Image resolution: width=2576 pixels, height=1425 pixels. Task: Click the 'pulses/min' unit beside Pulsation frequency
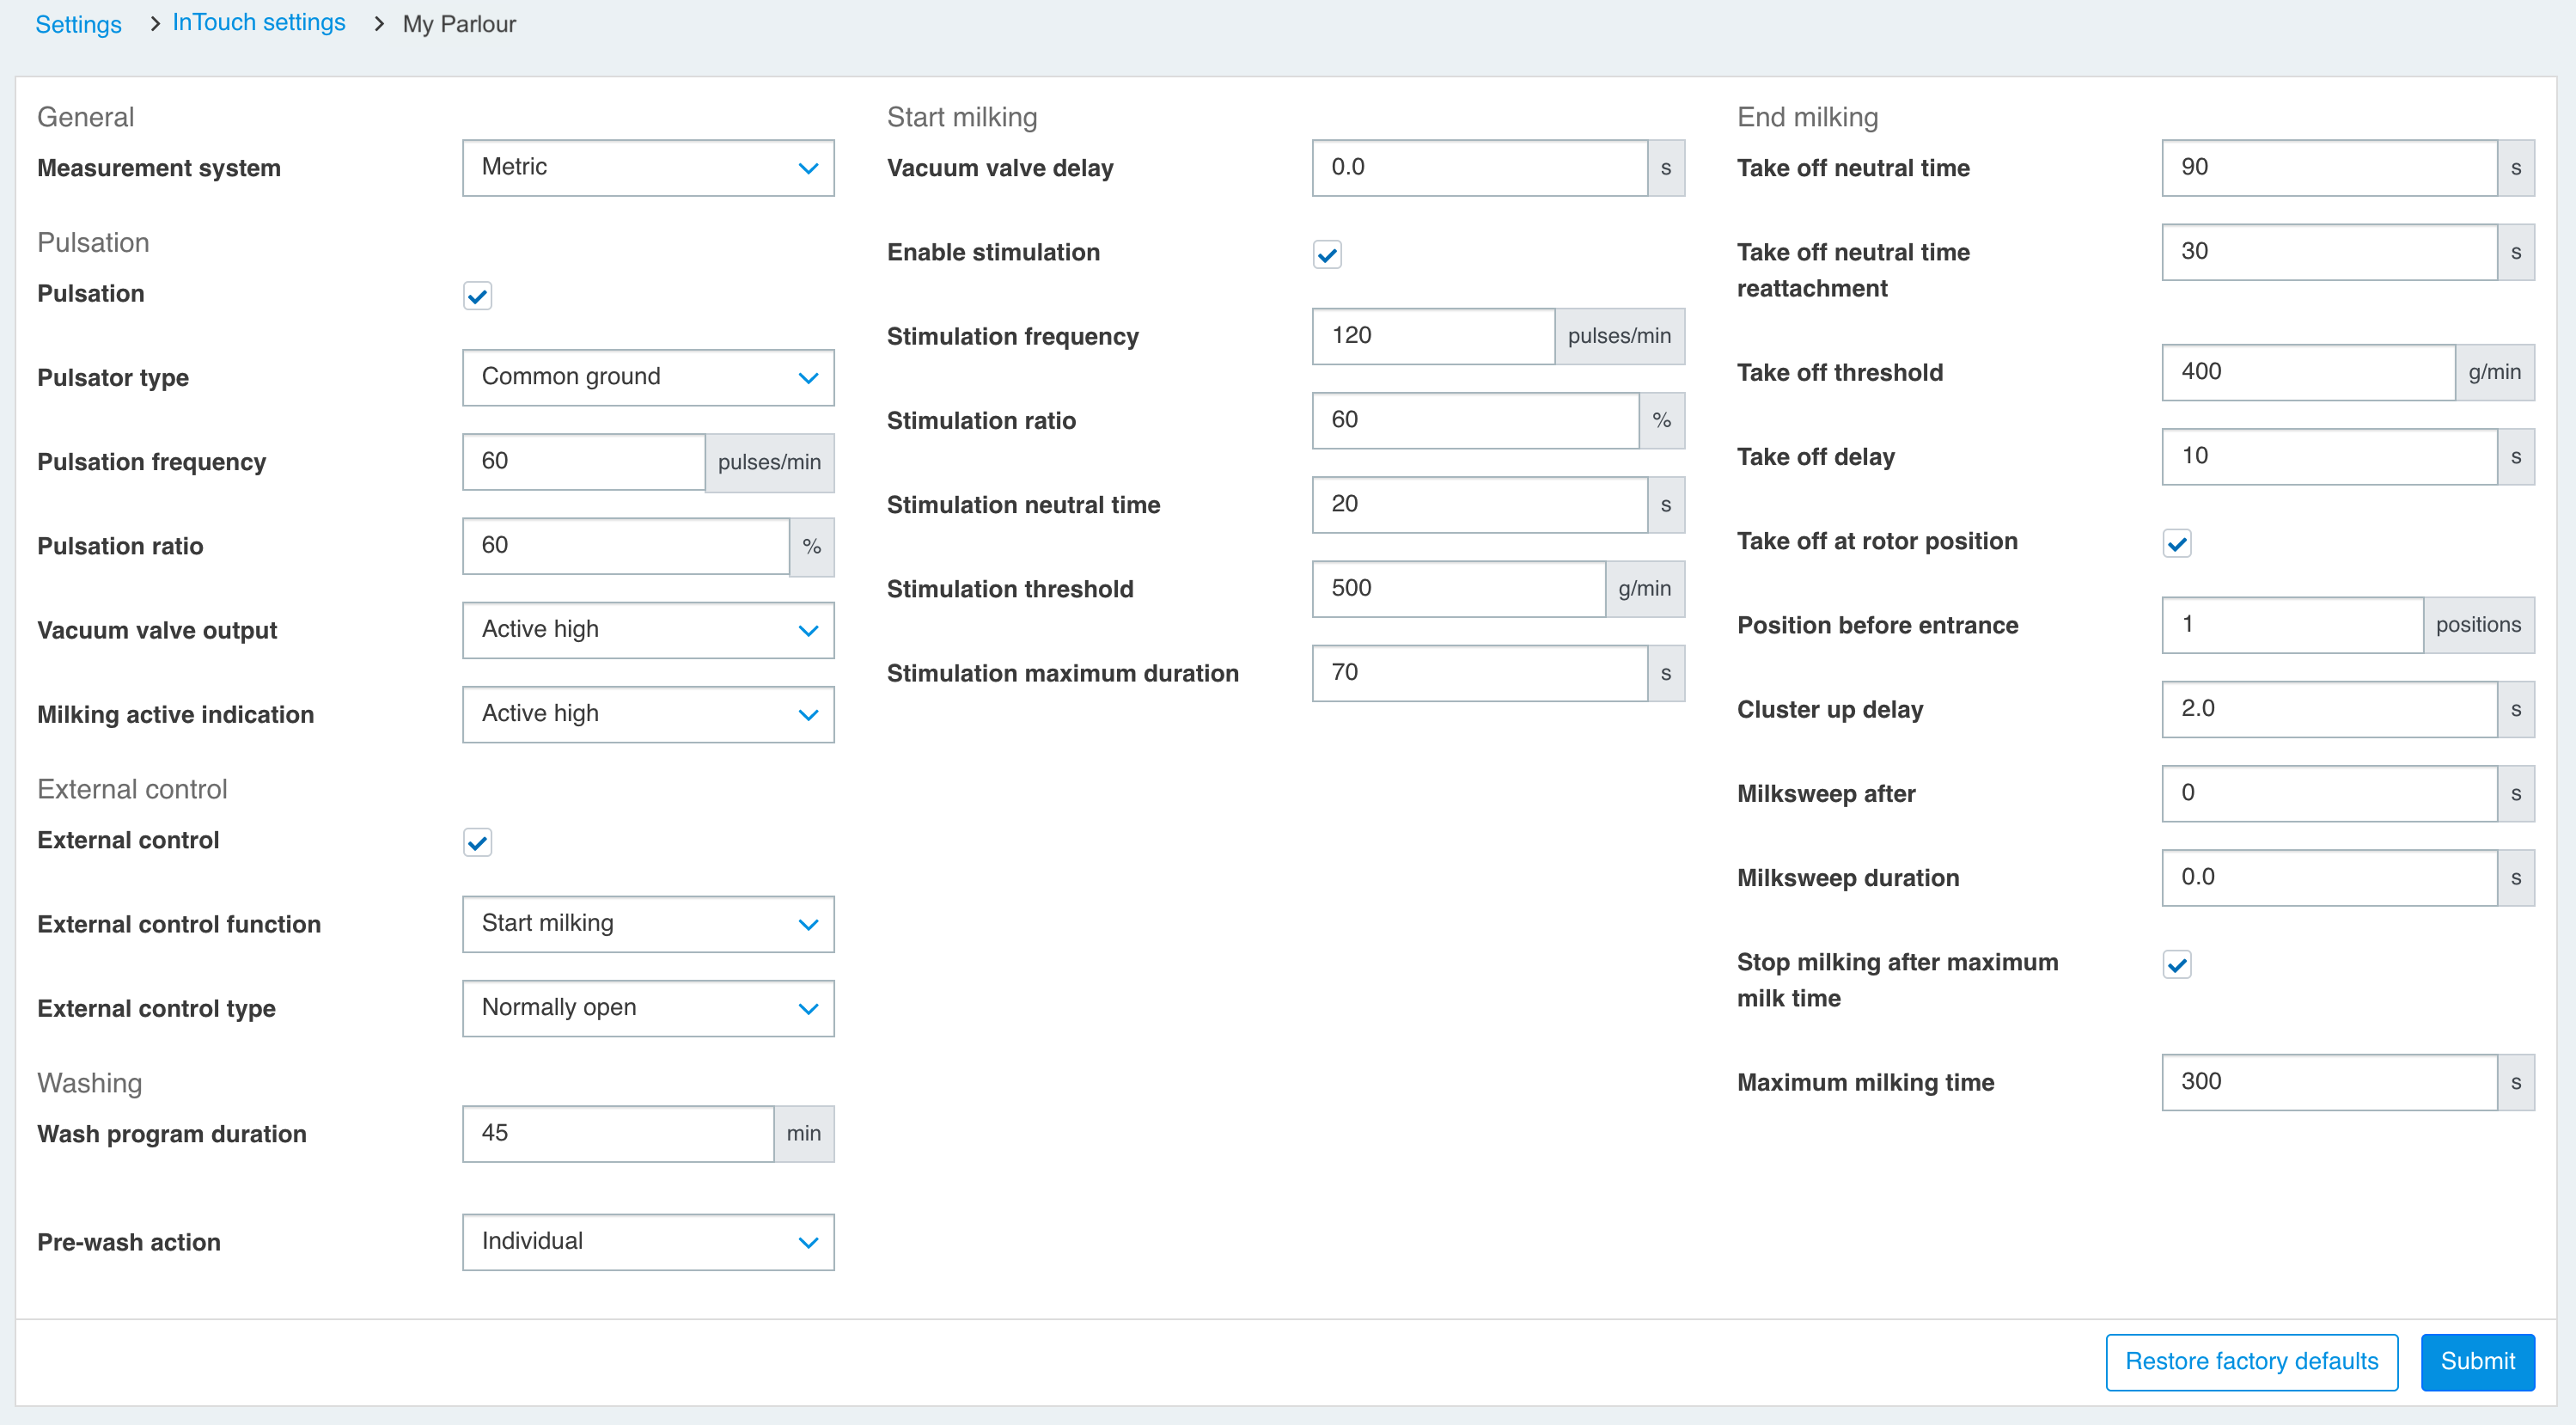click(769, 462)
